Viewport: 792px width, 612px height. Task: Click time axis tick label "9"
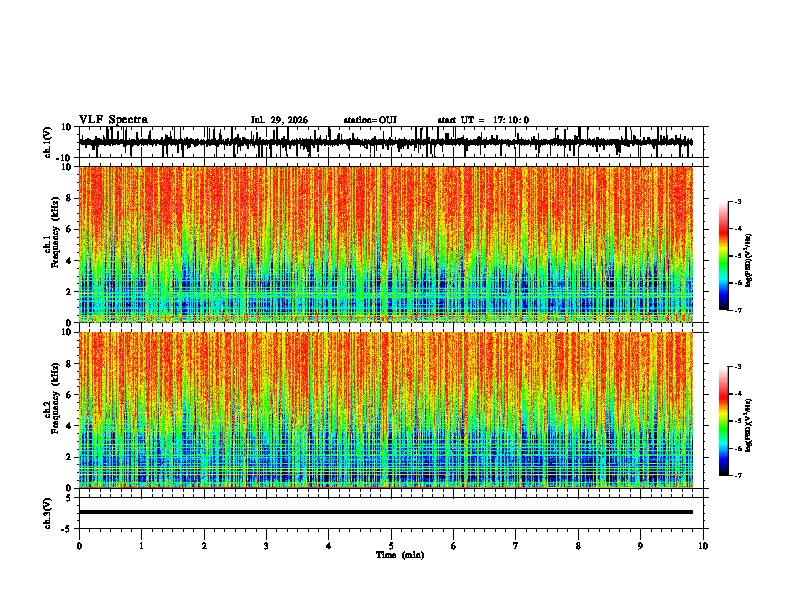pos(640,546)
